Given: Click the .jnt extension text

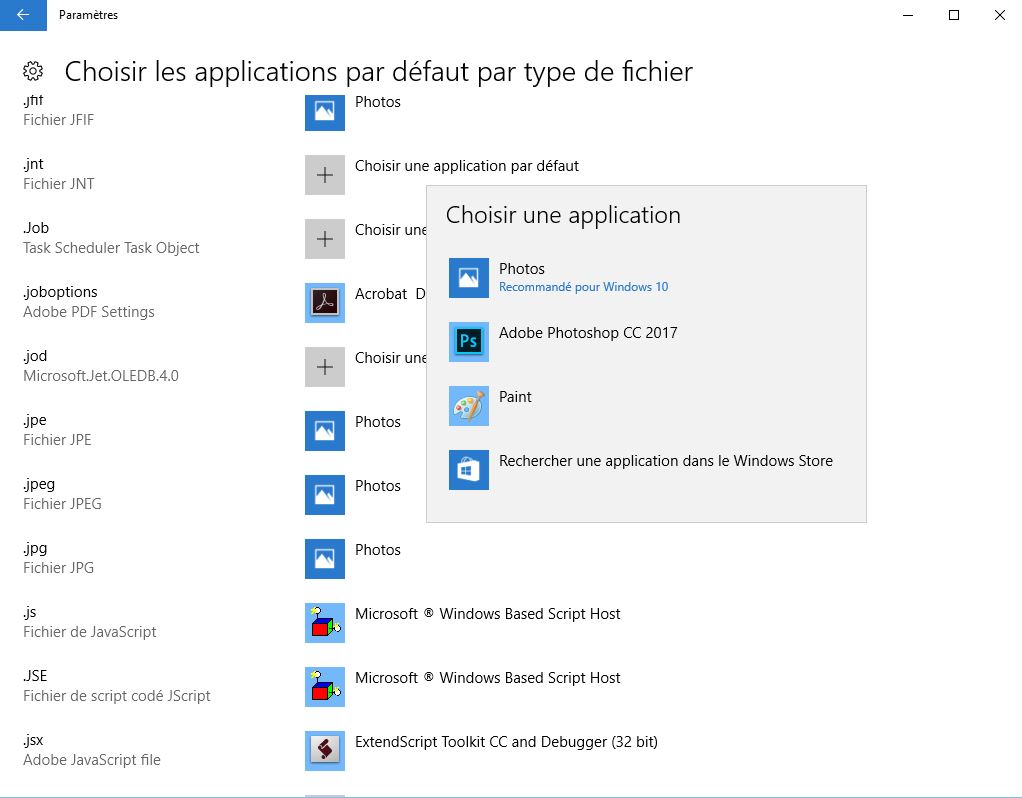Looking at the screenshot, I should point(33,164).
